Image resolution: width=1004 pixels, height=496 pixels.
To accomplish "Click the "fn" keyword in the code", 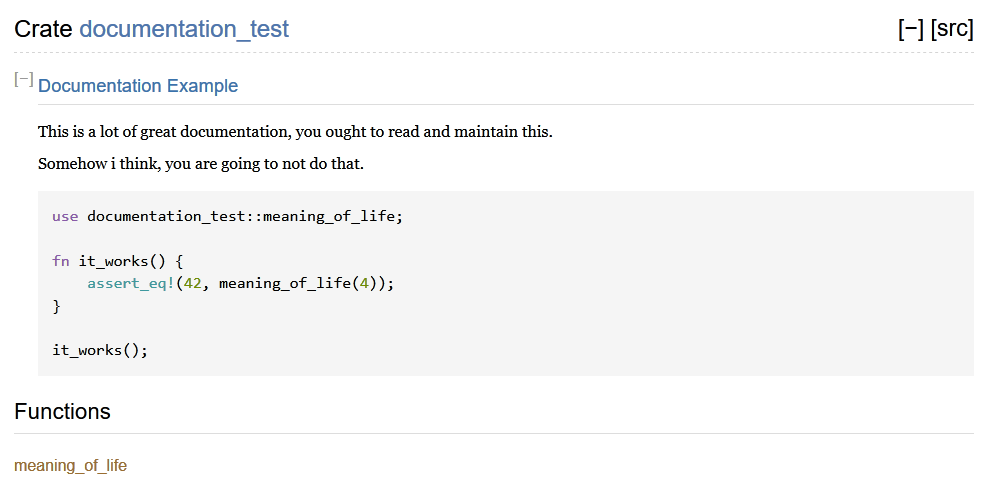I will pyautogui.click(x=61, y=261).
